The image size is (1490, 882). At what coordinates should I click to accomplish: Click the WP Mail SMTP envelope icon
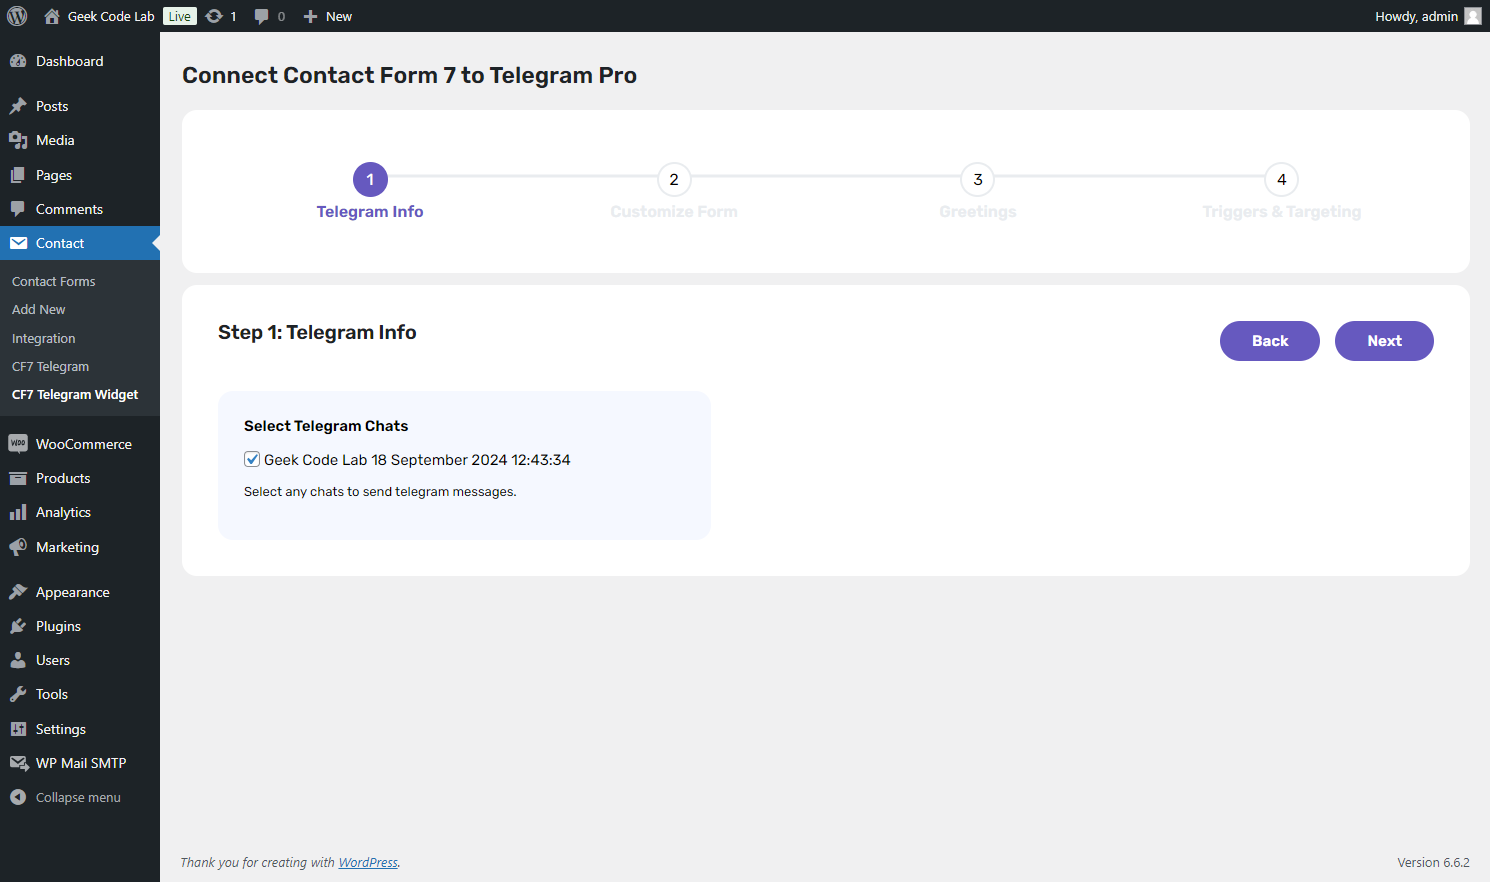(18, 763)
